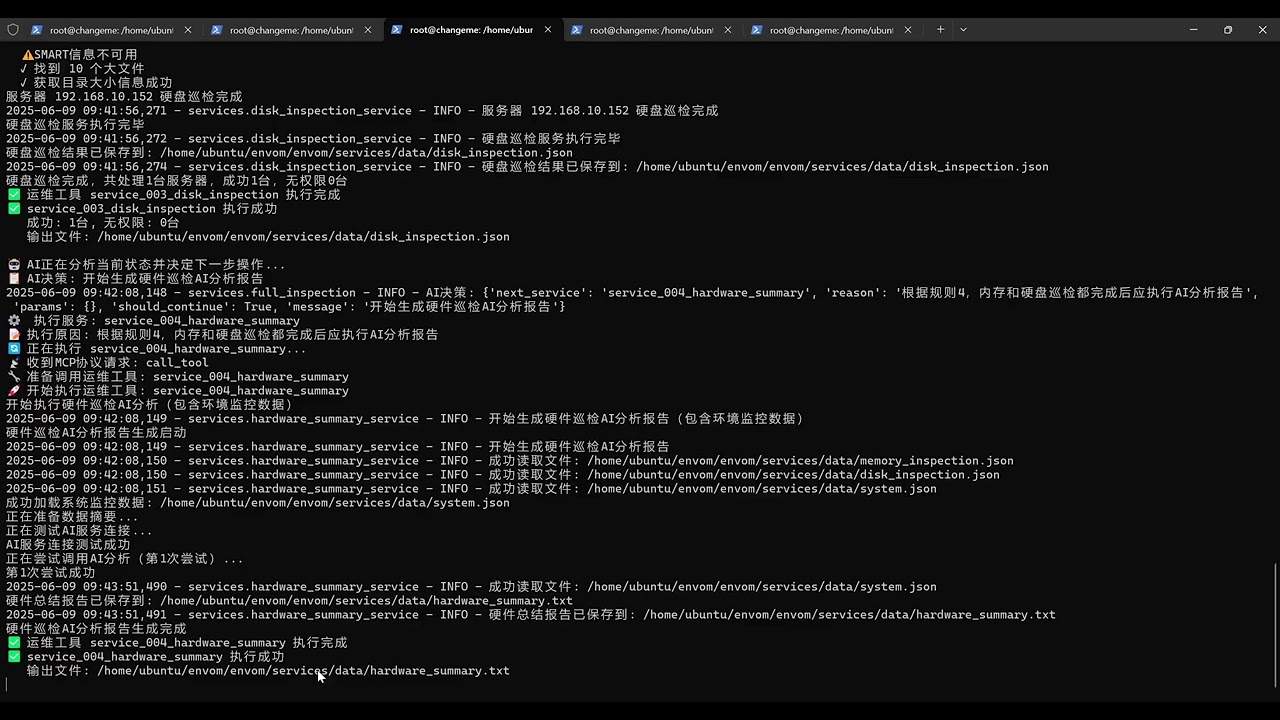The height and width of the screenshot is (720, 1280).
Task: Click the line 'AI服务连接测试成功'
Action: coord(68,545)
